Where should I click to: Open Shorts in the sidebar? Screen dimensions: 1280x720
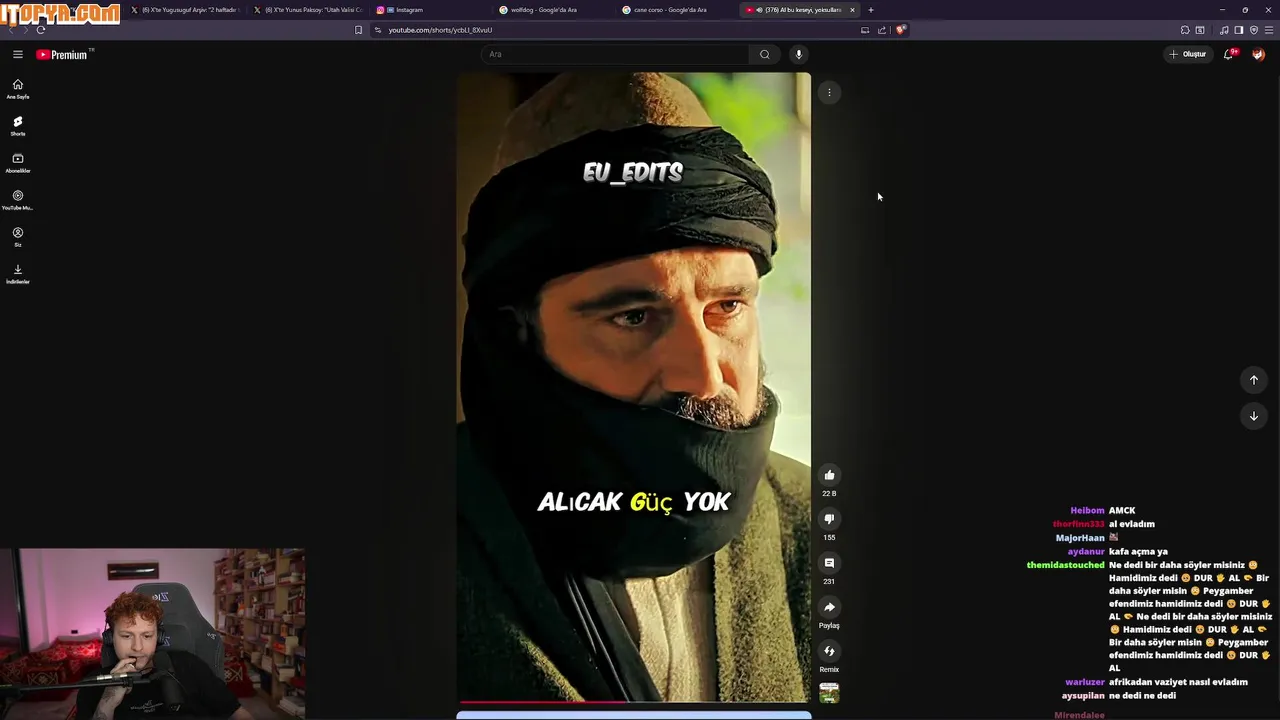click(x=18, y=126)
